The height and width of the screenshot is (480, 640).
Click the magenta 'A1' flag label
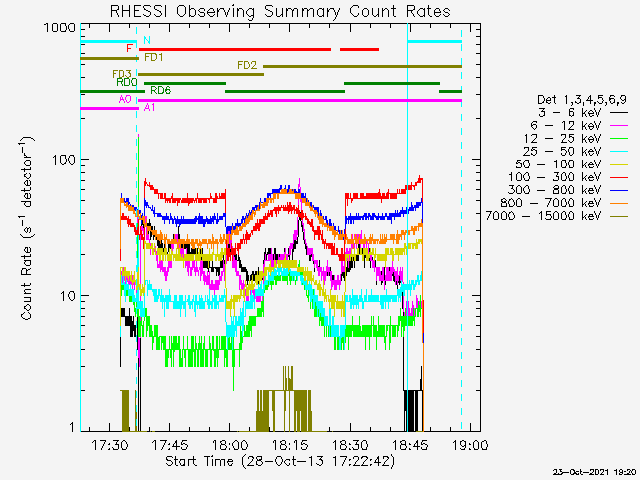[150, 108]
